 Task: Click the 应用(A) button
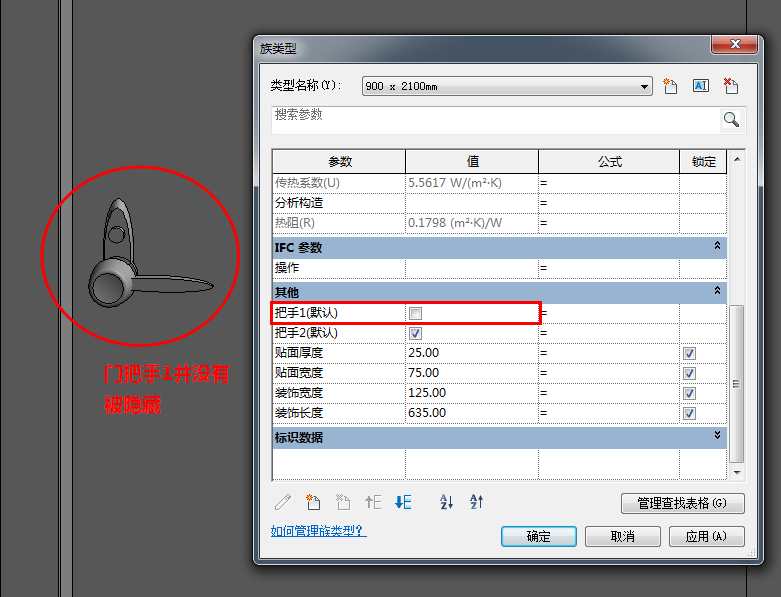point(706,536)
